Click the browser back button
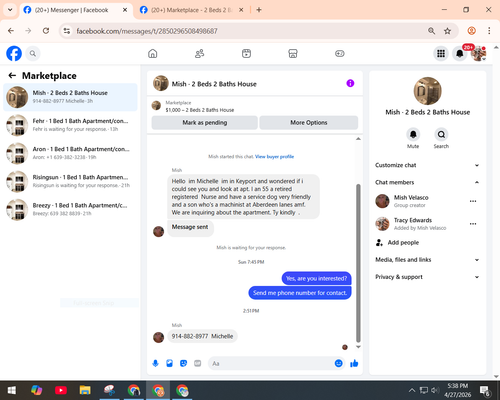500x400 pixels. coord(11,31)
